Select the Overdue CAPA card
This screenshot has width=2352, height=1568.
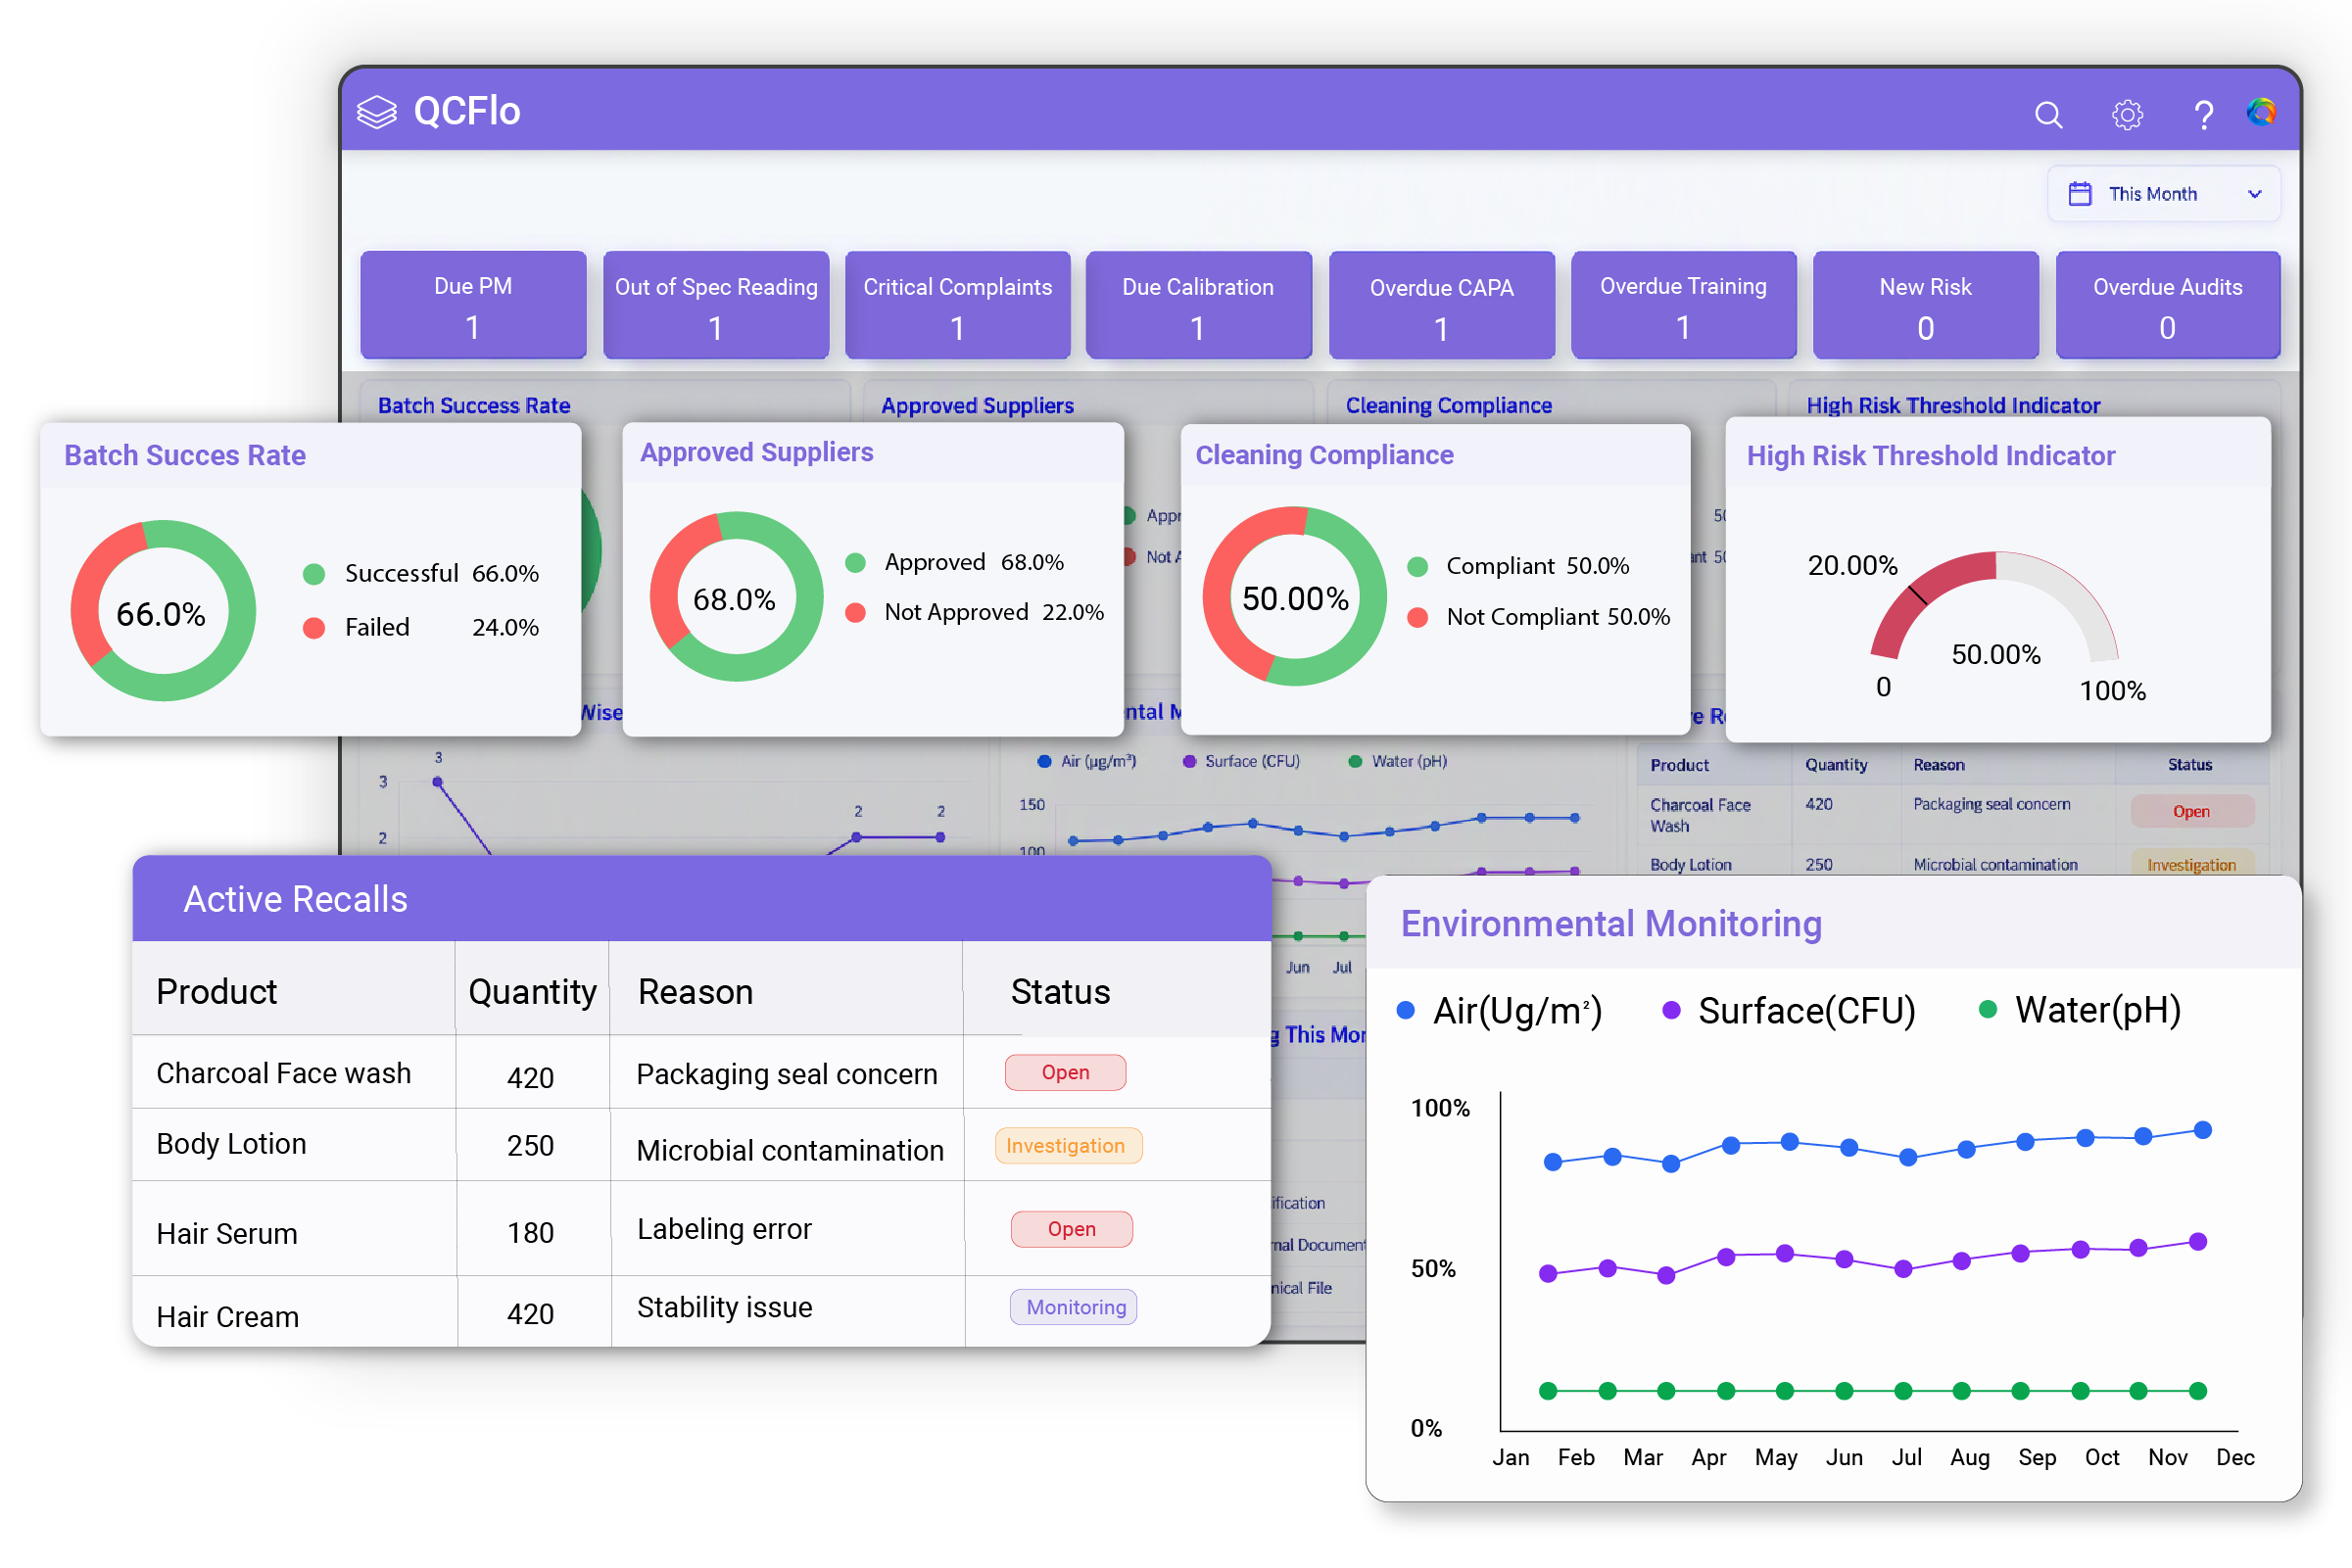tap(1441, 305)
